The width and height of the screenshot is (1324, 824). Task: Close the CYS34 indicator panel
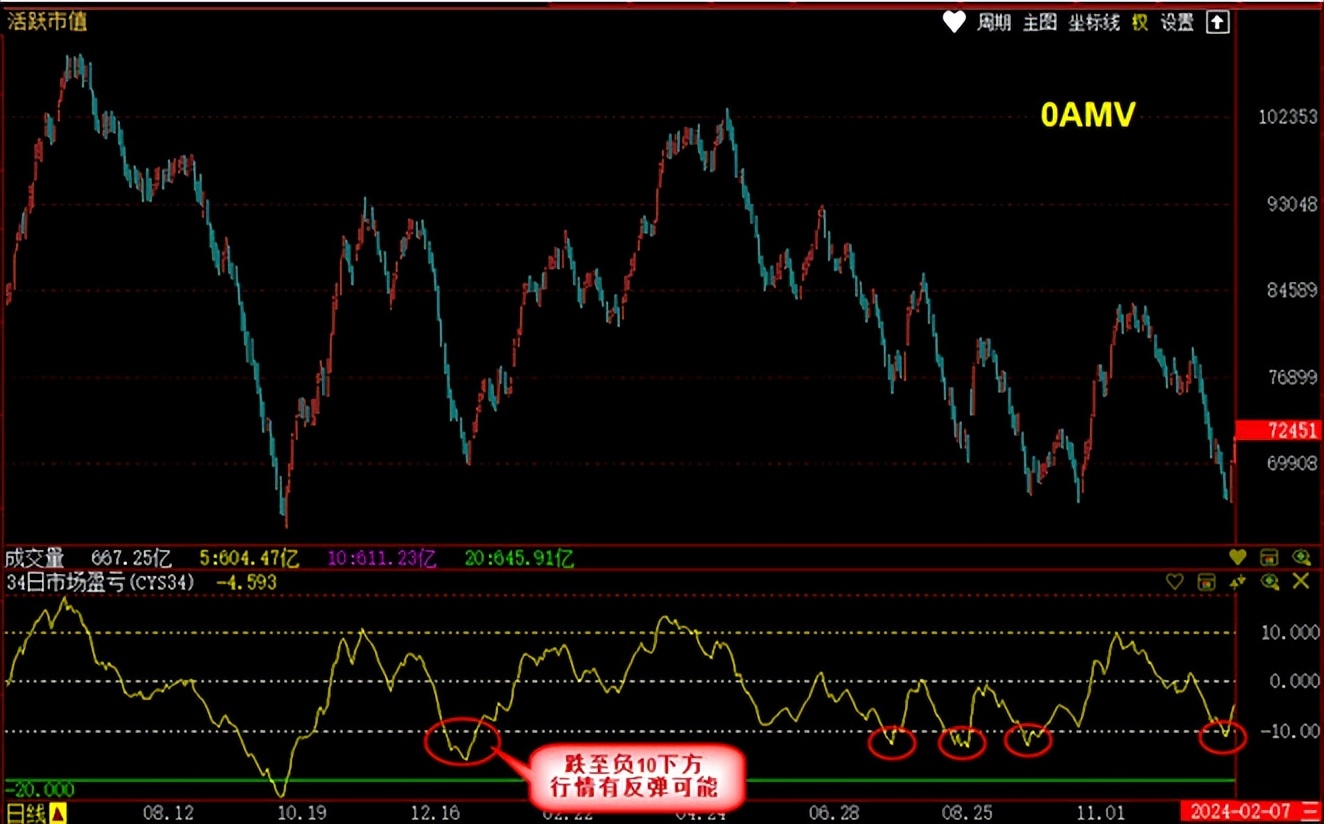(x=1301, y=581)
